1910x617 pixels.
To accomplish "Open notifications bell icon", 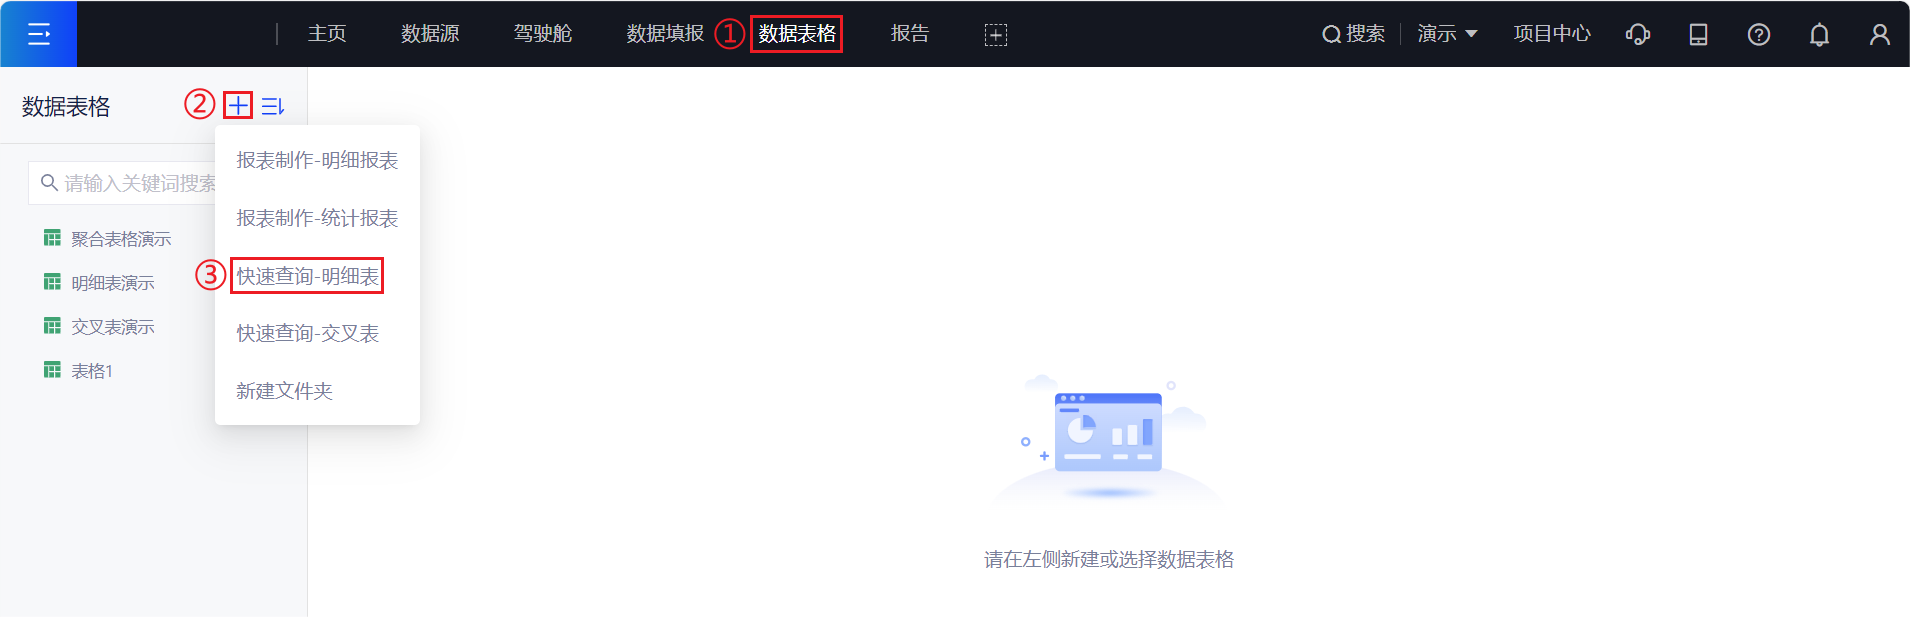I will (x=1819, y=35).
